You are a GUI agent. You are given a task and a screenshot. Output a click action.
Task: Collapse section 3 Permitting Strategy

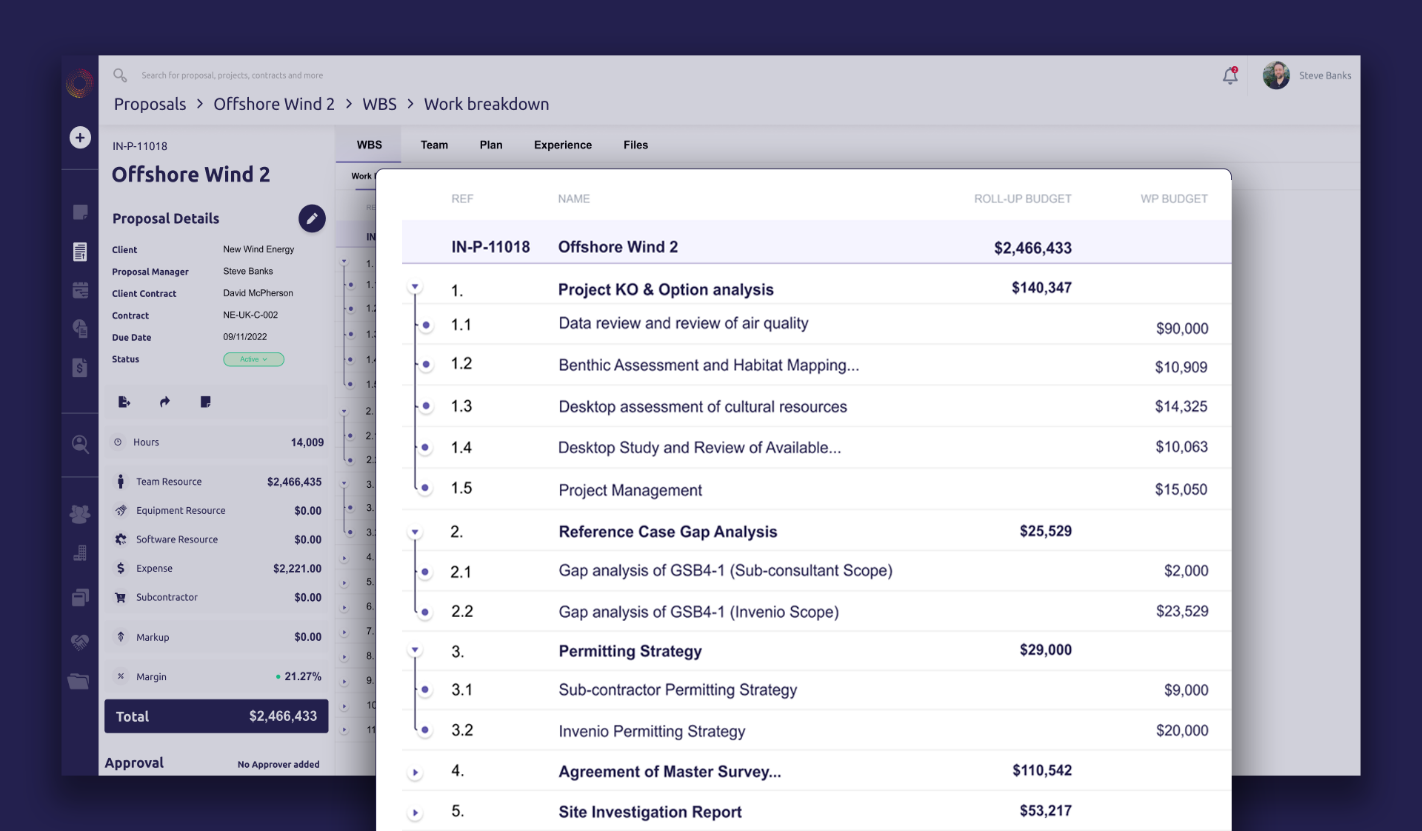coord(415,651)
